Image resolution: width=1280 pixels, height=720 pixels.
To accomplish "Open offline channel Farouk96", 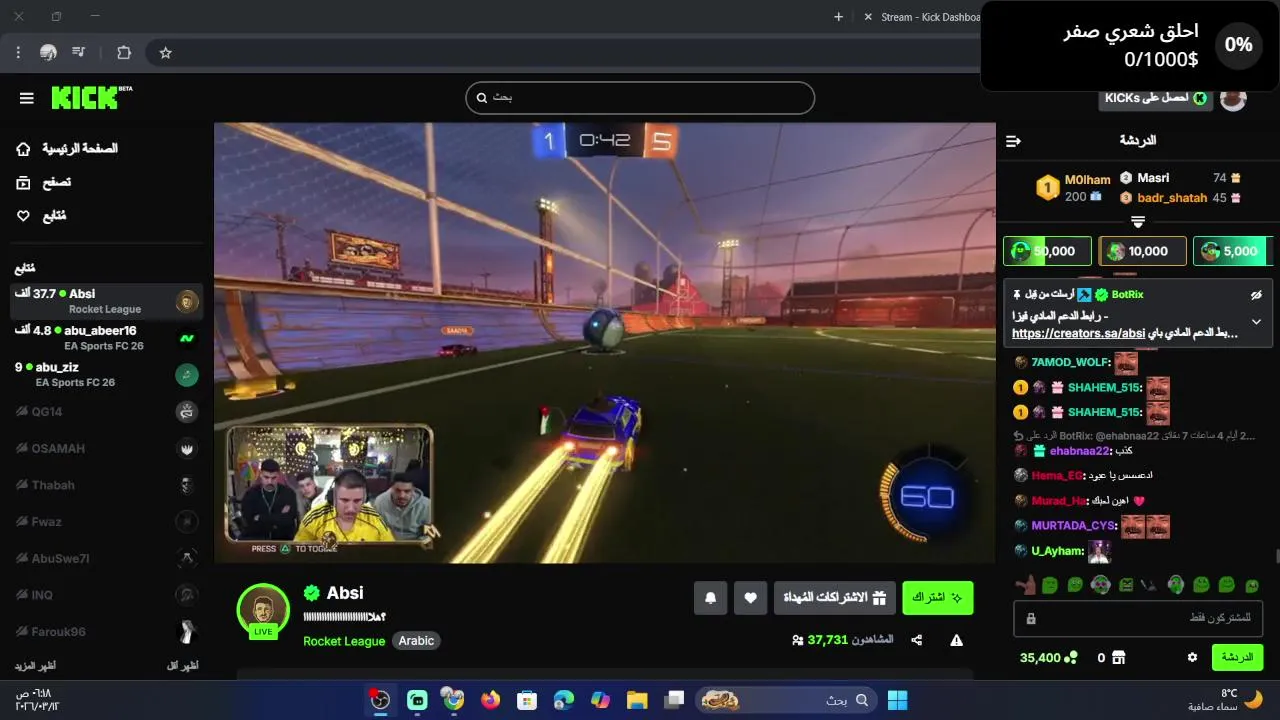I will point(107,631).
